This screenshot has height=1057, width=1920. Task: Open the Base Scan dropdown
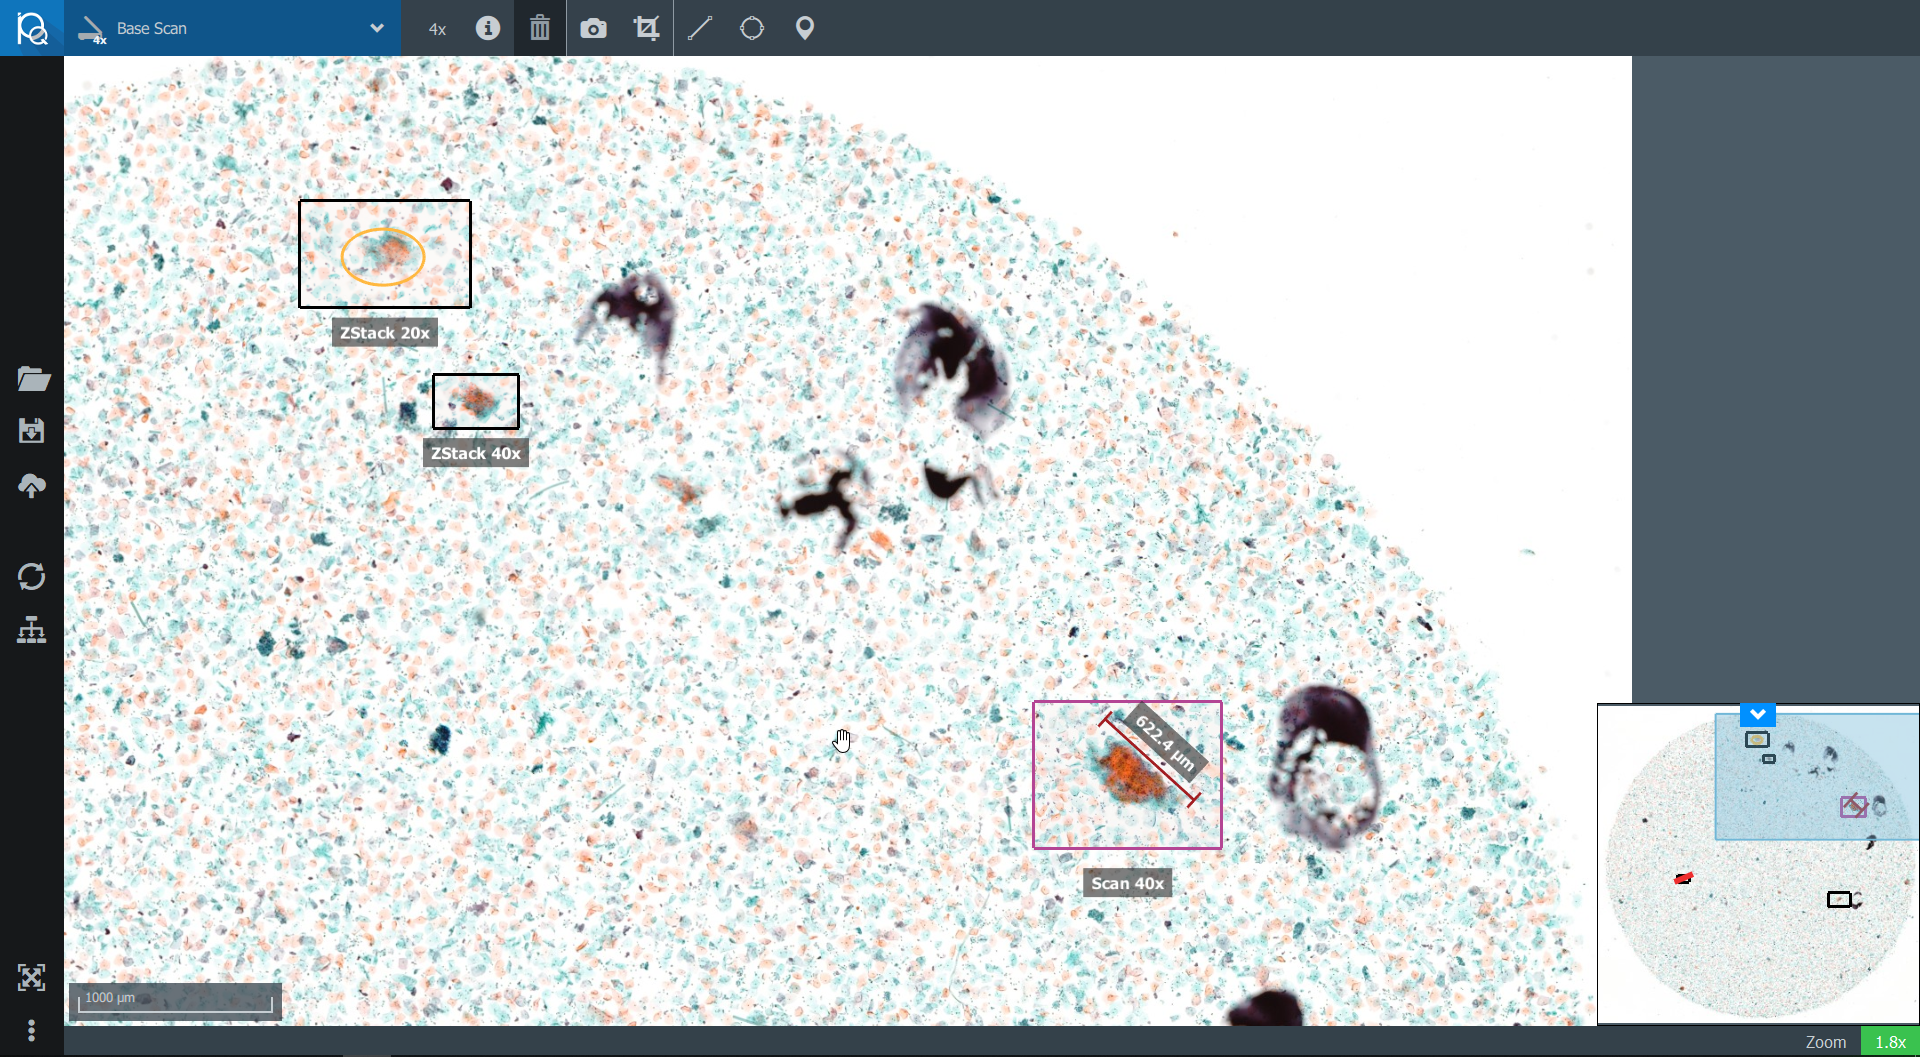pyautogui.click(x=233, y=28)
